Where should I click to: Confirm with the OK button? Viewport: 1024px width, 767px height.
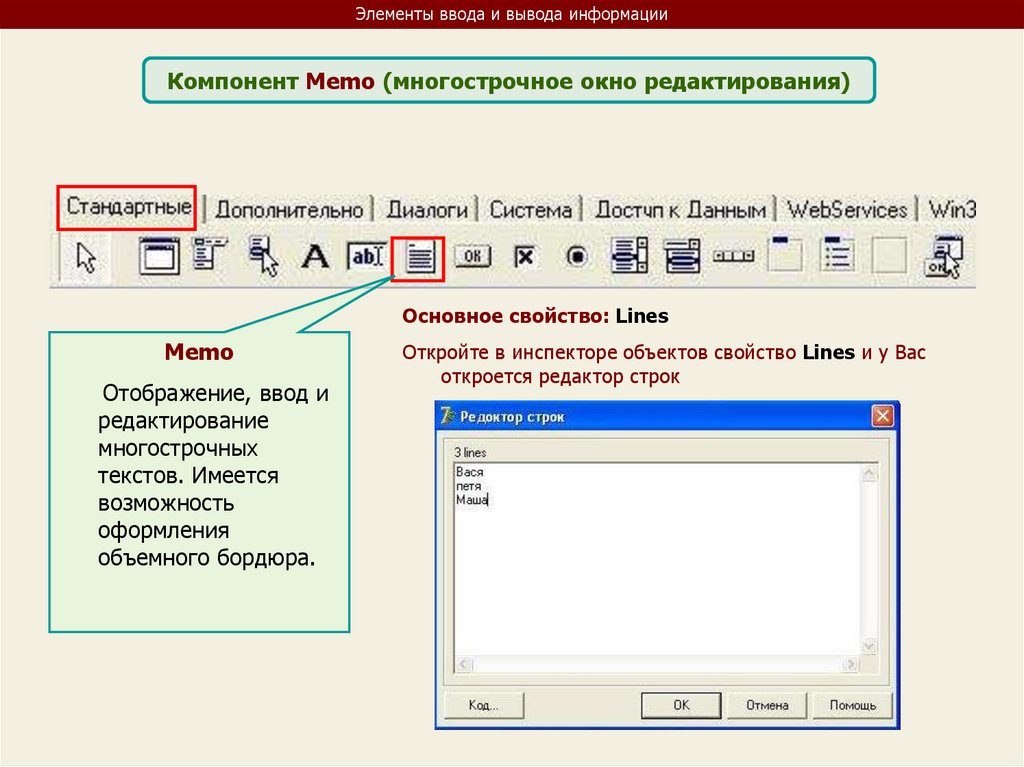(x=681, y=706)
